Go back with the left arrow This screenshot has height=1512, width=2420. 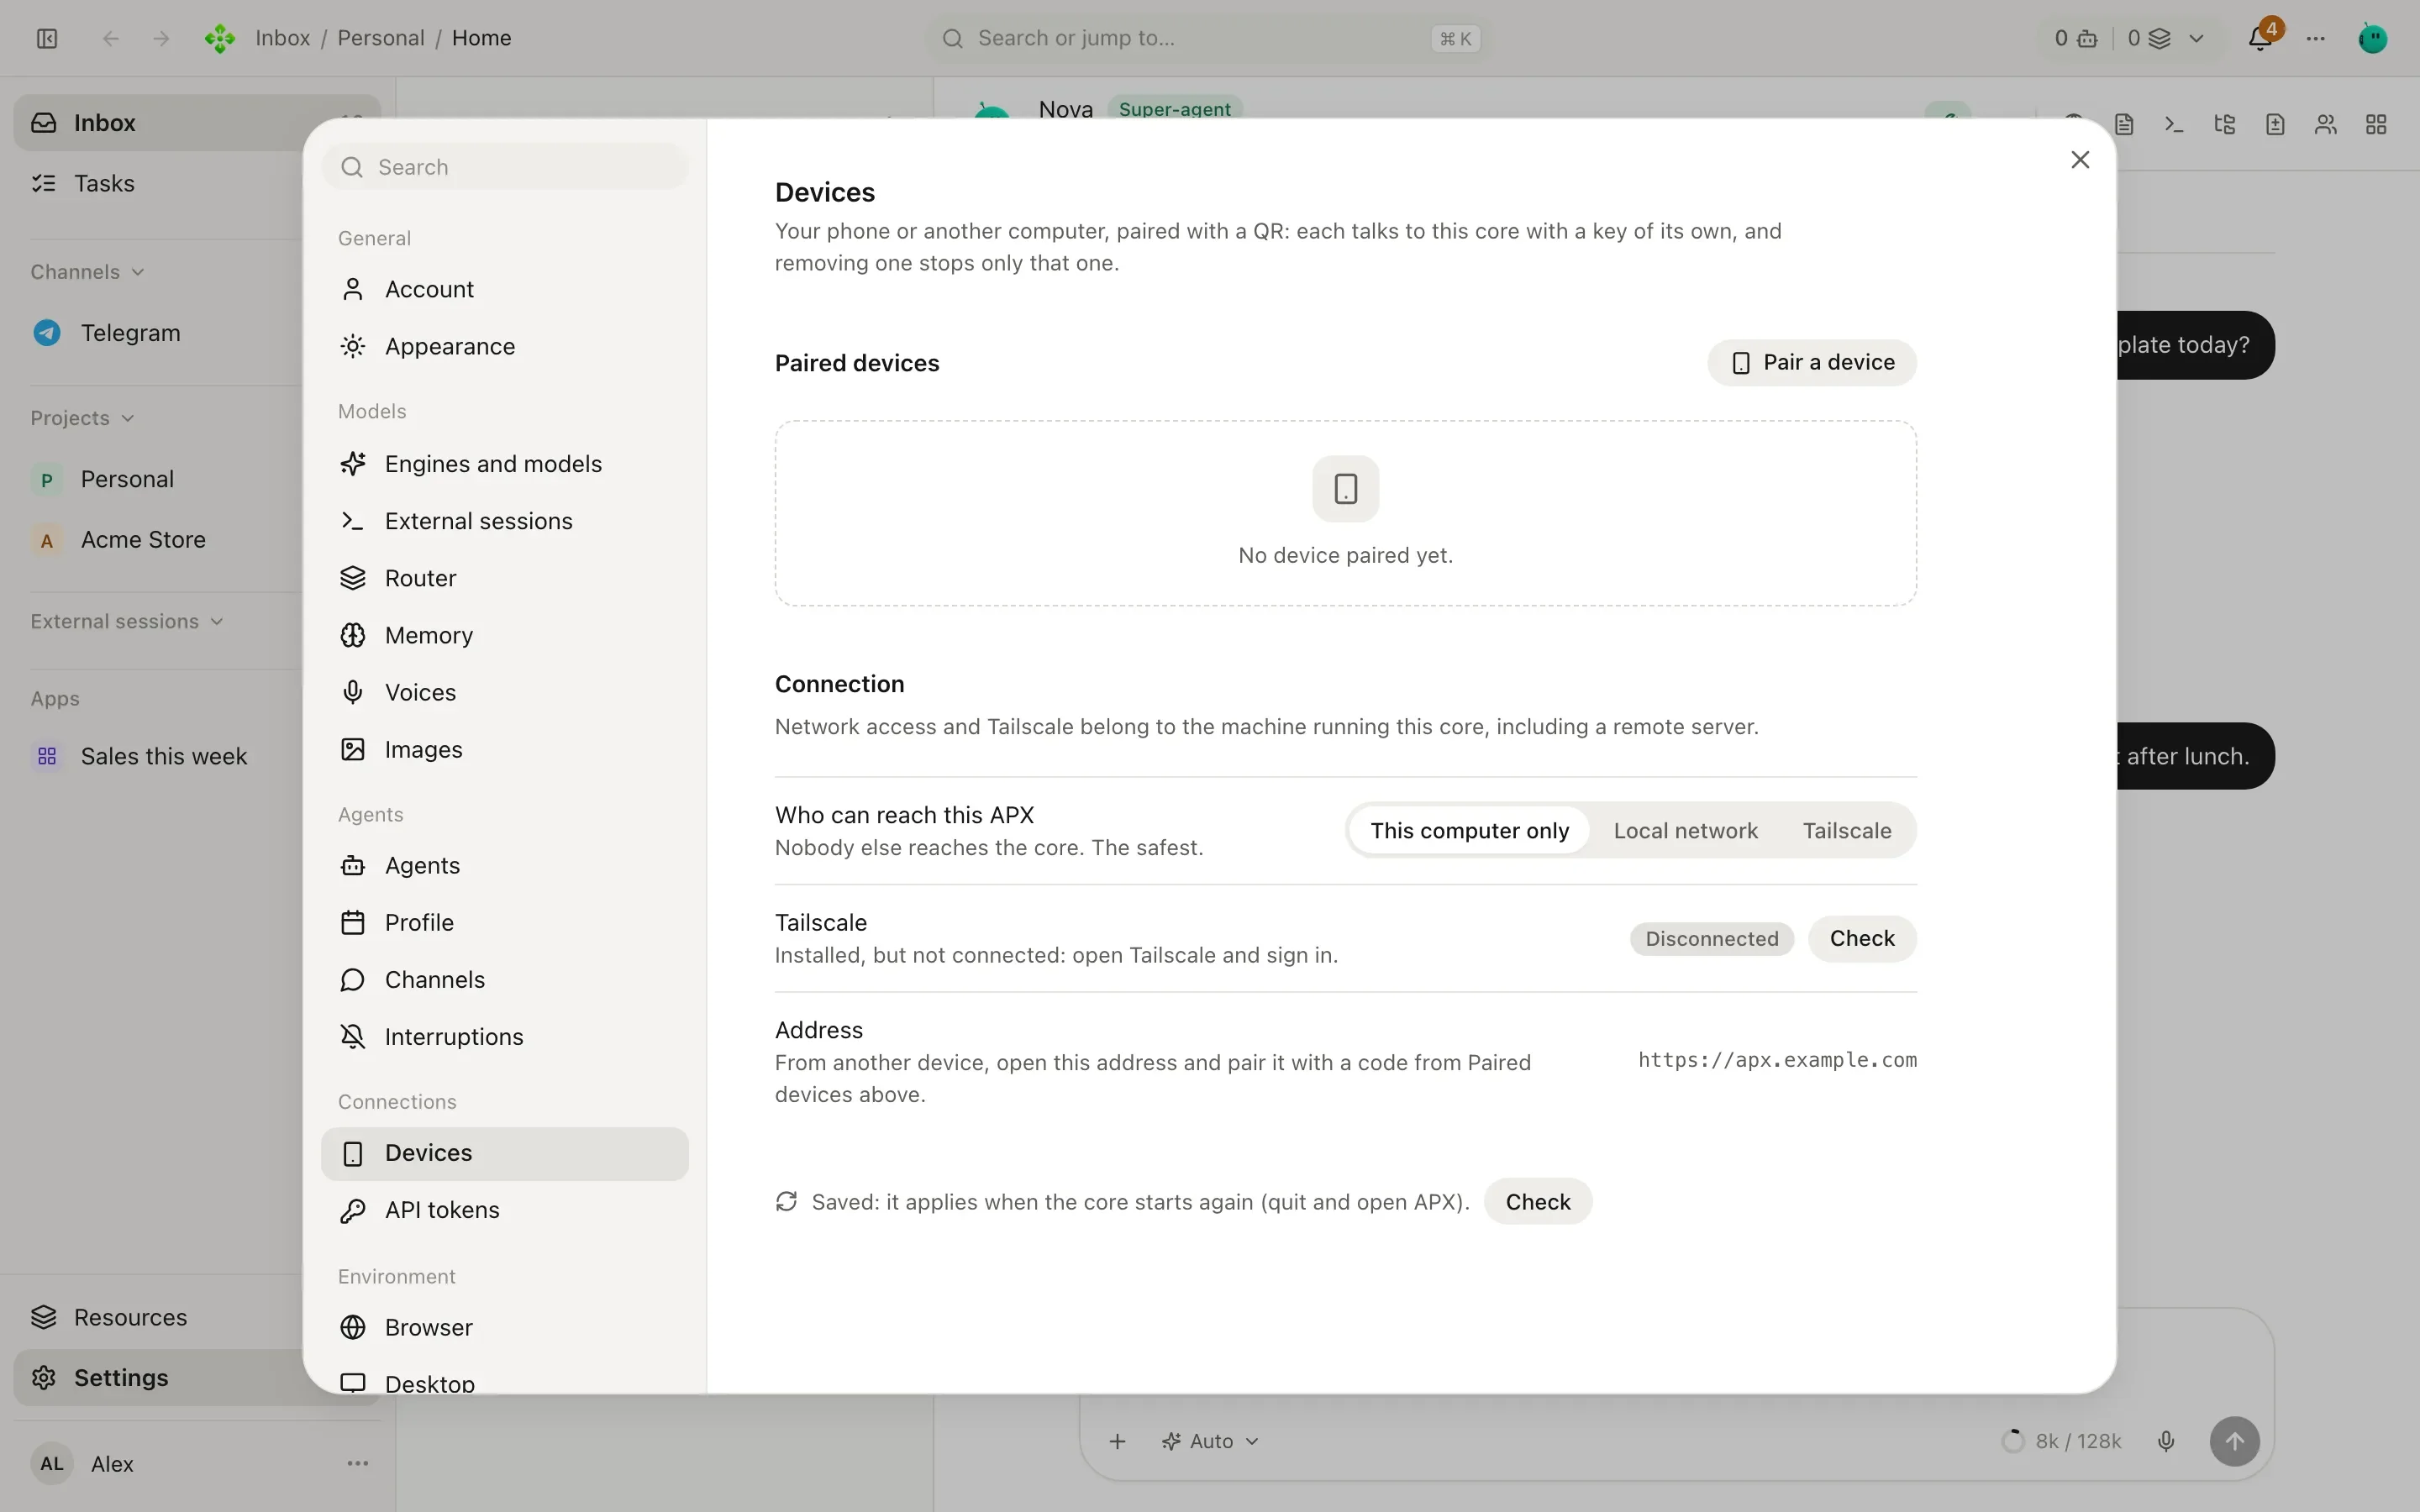click(x=111, y=38)
